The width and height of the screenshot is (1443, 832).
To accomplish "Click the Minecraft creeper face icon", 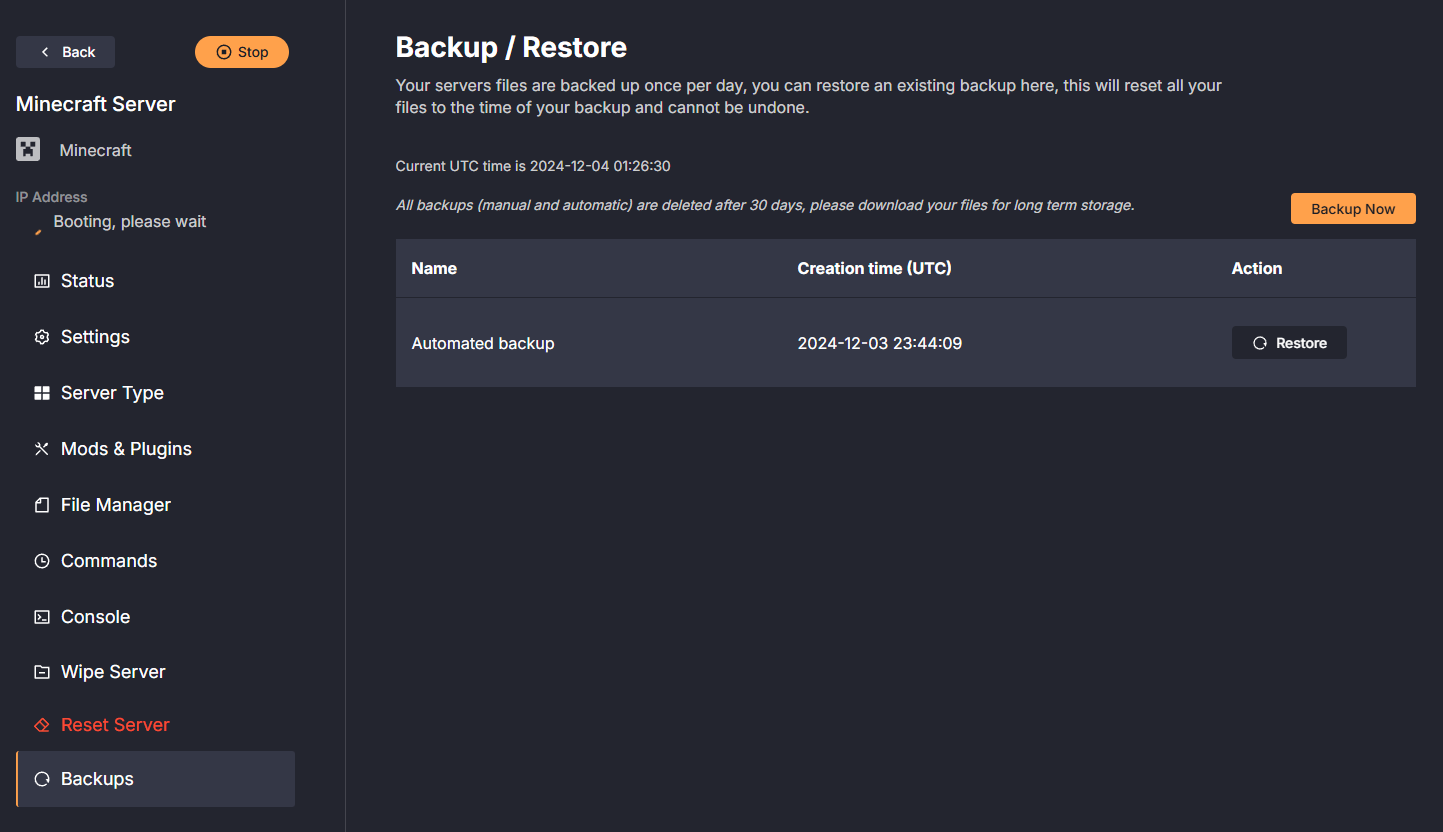I will (28, 149).
